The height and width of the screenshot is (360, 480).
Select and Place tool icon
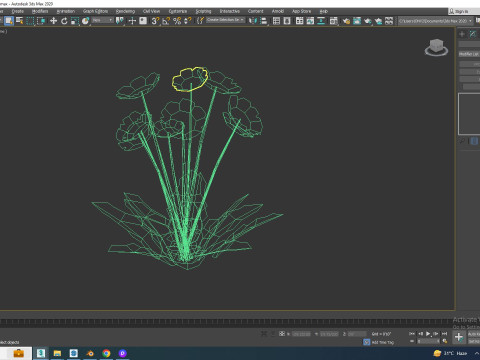(86, 21)
